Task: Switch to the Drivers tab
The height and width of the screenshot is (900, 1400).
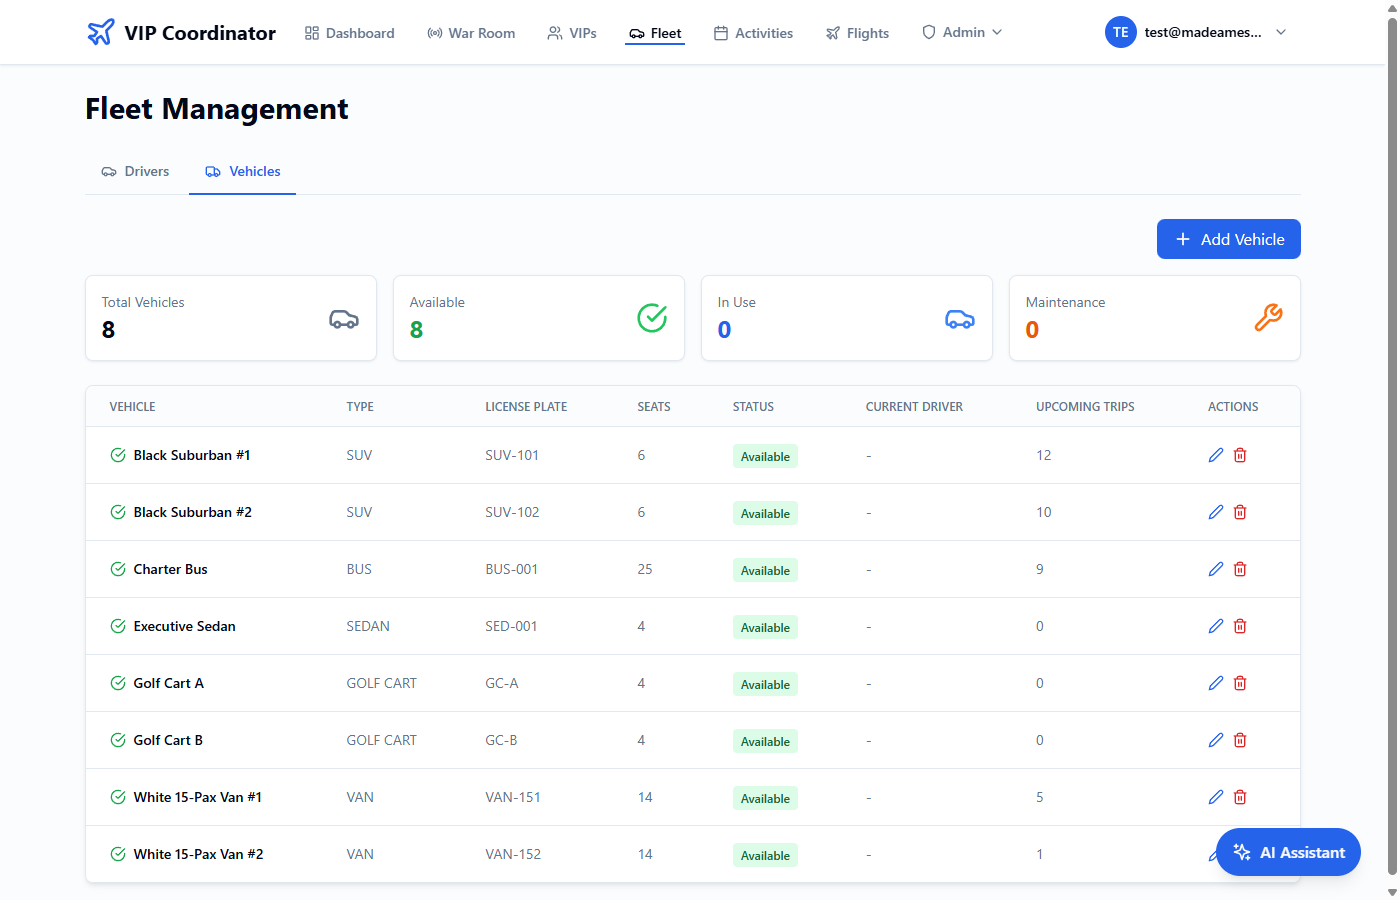Action: click(x=136, y=172)
